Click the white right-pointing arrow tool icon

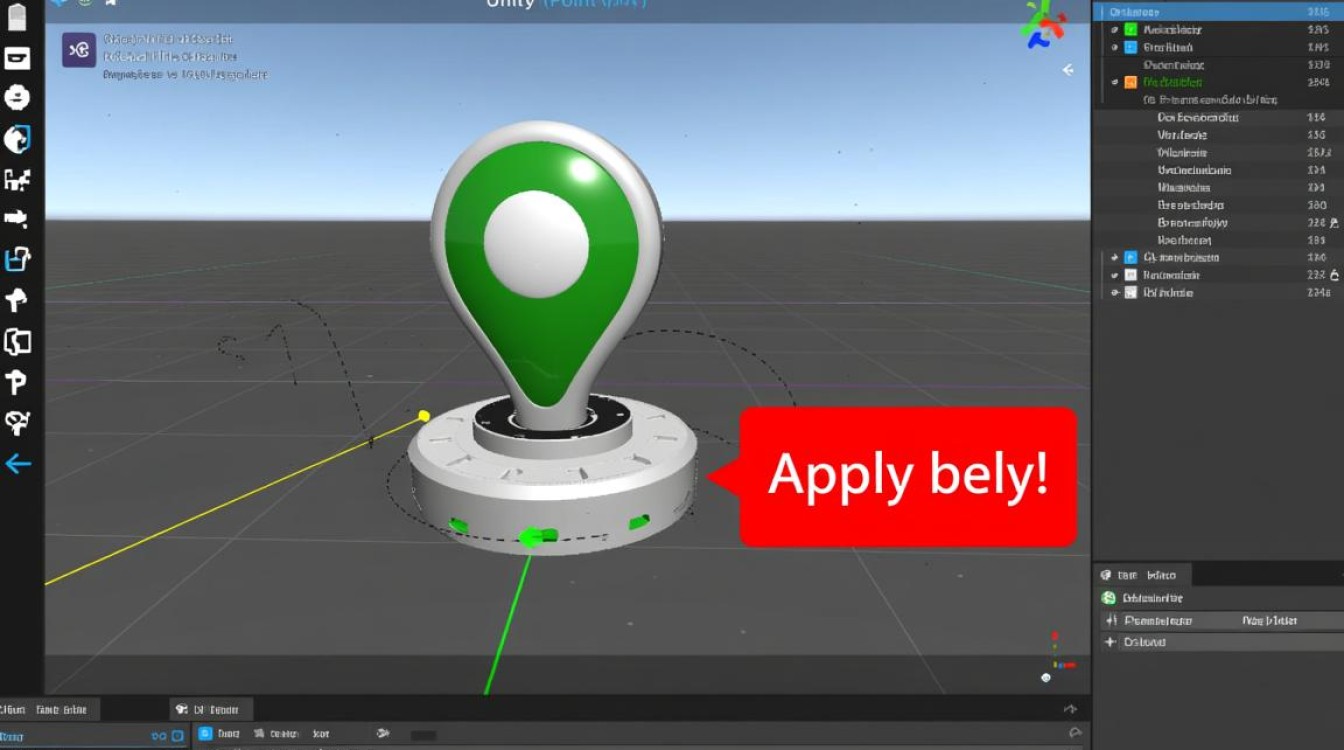[x=16, y=218]
